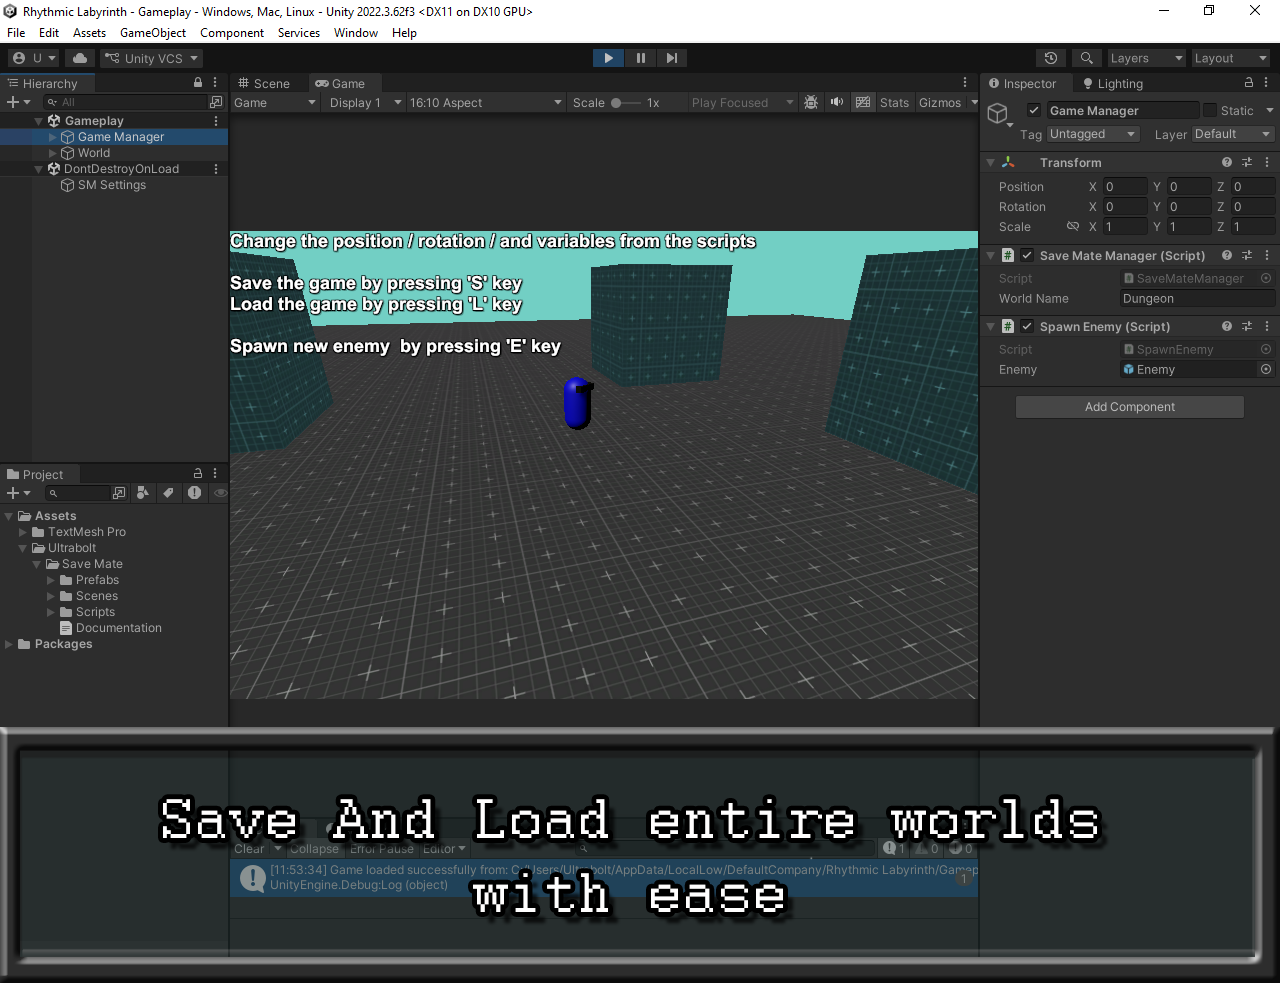Click the Add Component button

tap(1130, 407)
